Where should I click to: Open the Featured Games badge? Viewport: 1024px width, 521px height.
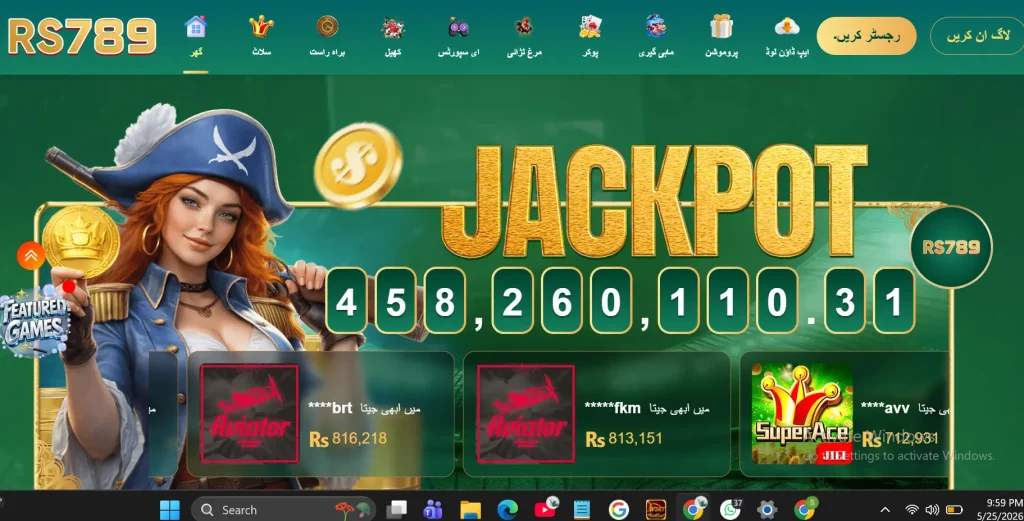tap(34, 322)
